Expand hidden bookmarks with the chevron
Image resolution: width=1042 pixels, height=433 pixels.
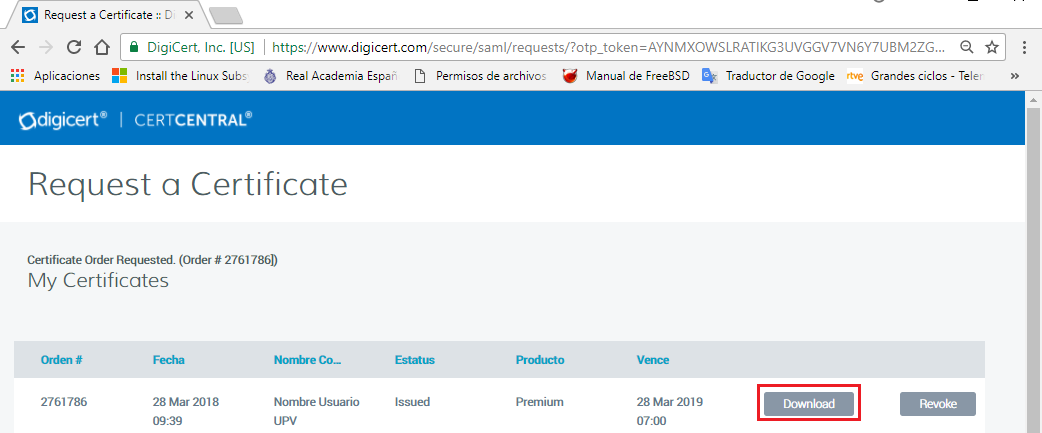click(1015, 76)
